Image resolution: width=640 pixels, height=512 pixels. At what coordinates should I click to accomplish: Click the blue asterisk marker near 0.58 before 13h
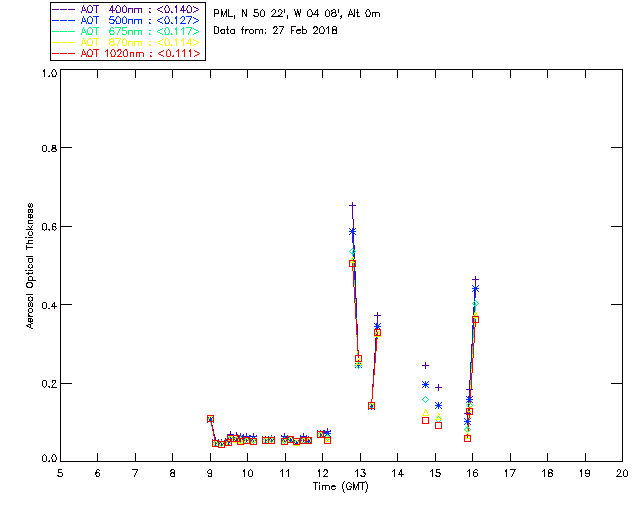353,232
